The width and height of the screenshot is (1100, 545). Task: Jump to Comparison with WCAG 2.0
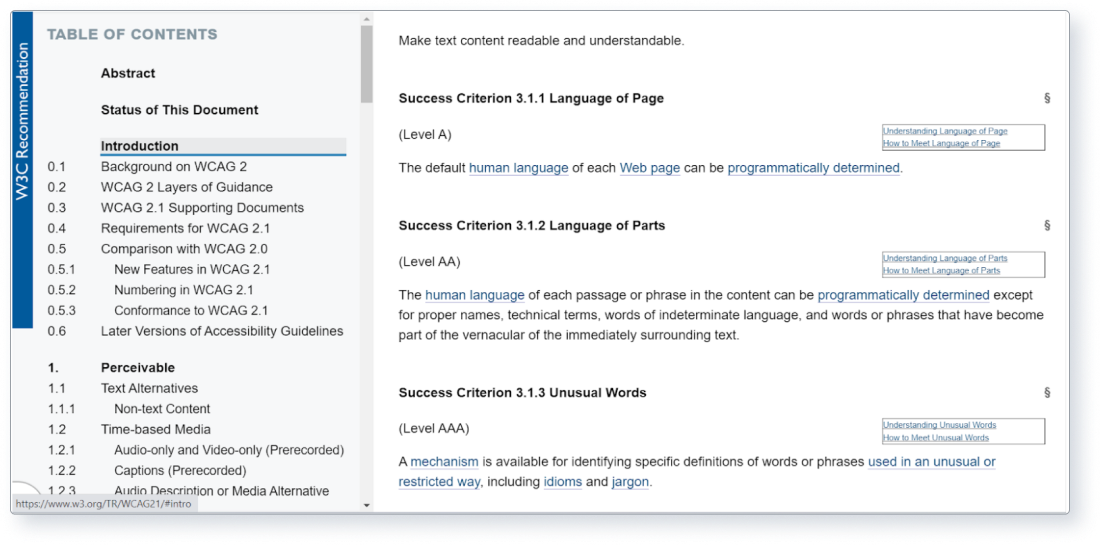[x=184, y=248]
